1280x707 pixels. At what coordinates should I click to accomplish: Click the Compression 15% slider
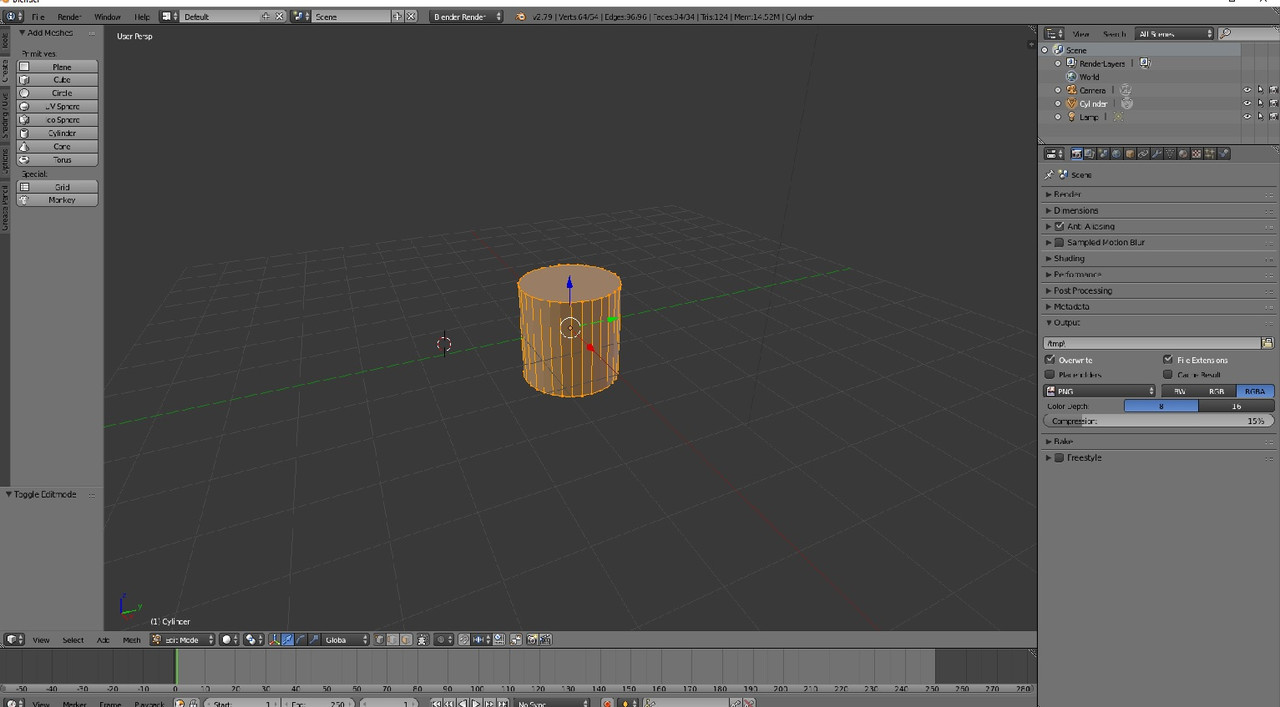1158,421
